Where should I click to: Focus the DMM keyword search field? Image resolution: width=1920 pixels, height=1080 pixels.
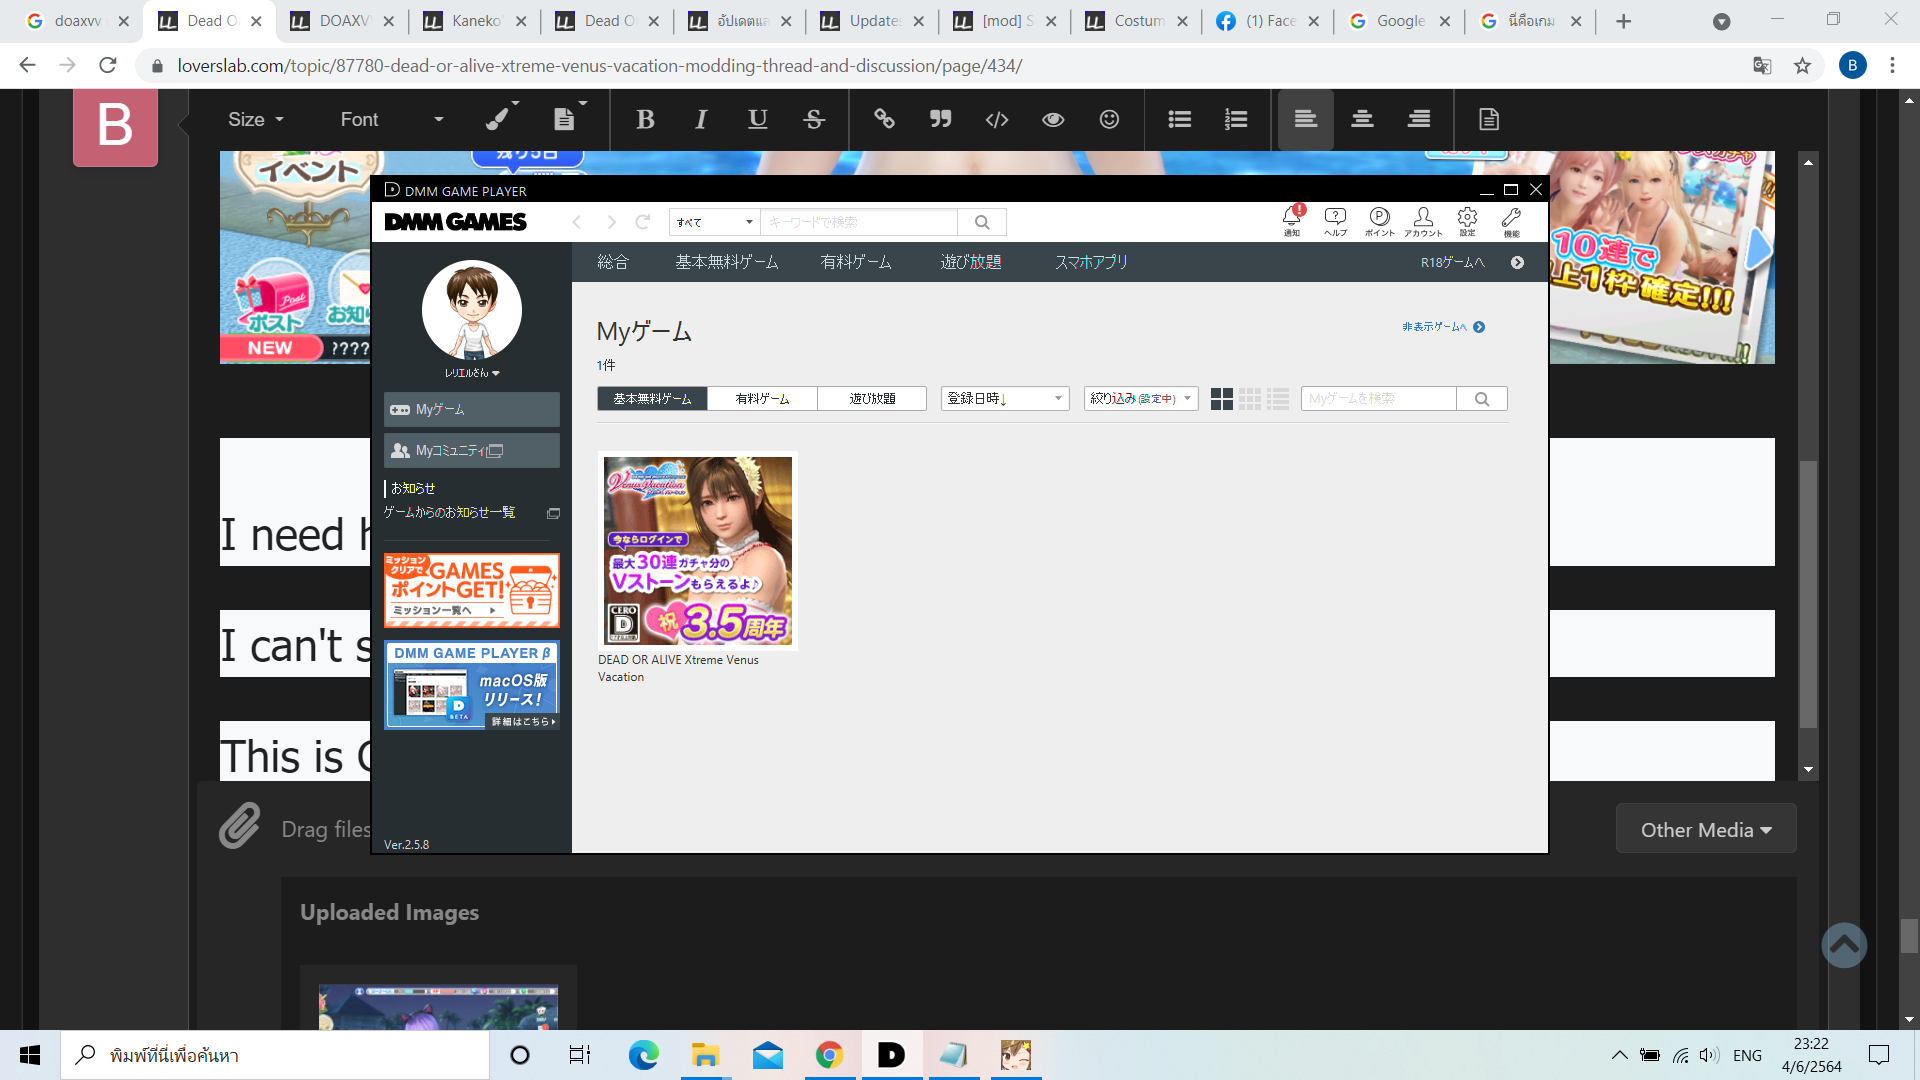859,222
